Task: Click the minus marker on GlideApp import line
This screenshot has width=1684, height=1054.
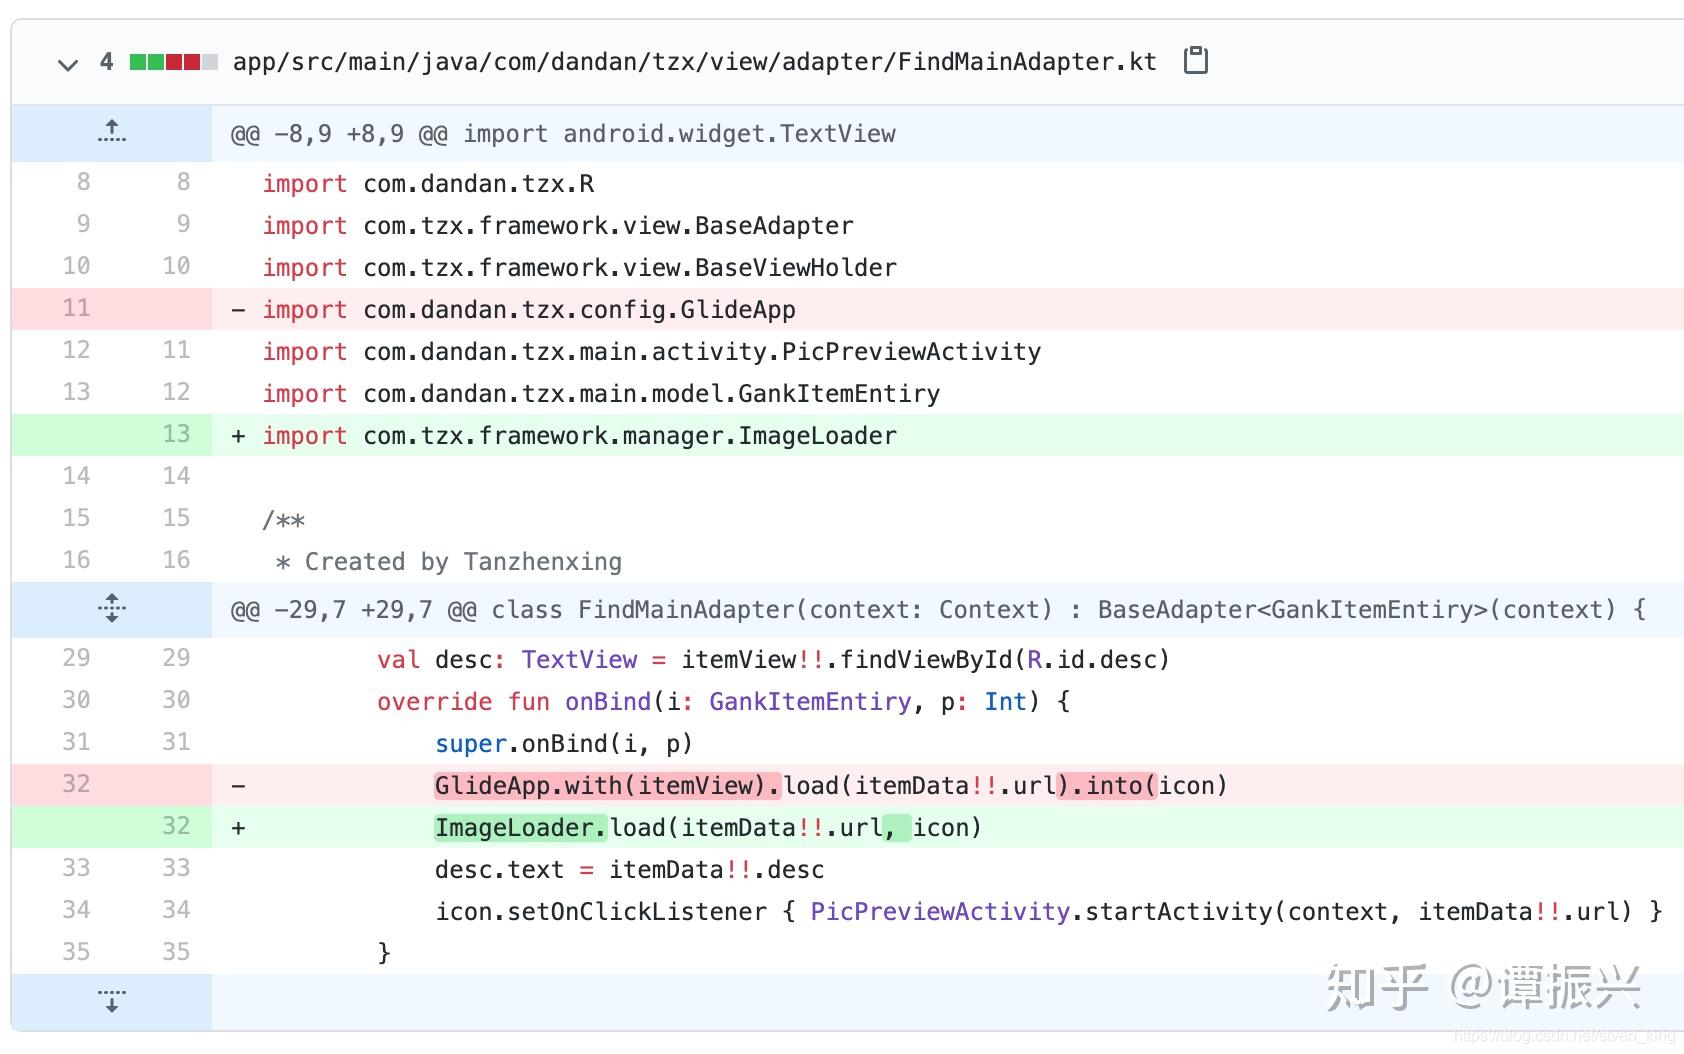Action: coord(238,310)
